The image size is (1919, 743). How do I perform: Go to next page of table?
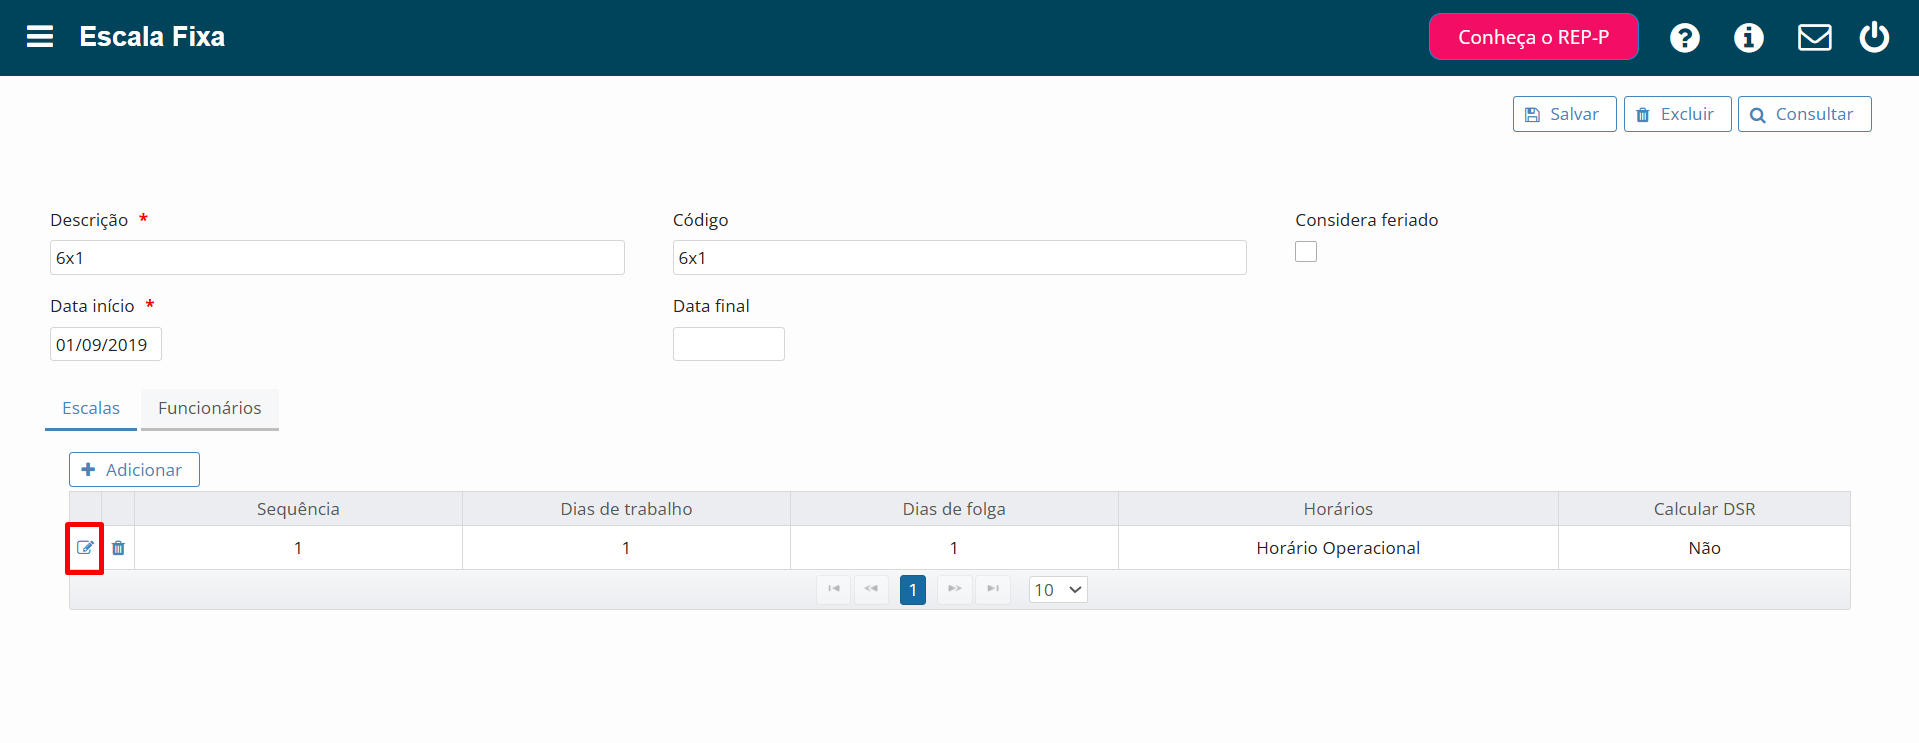click(x=954, y=589)
